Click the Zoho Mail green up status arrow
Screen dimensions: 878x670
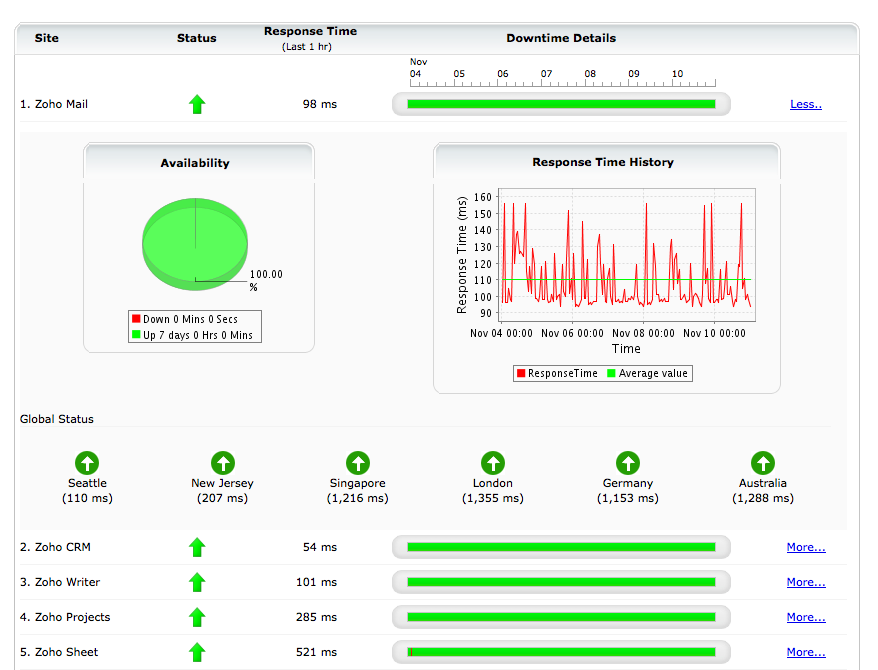coord(197,104)
